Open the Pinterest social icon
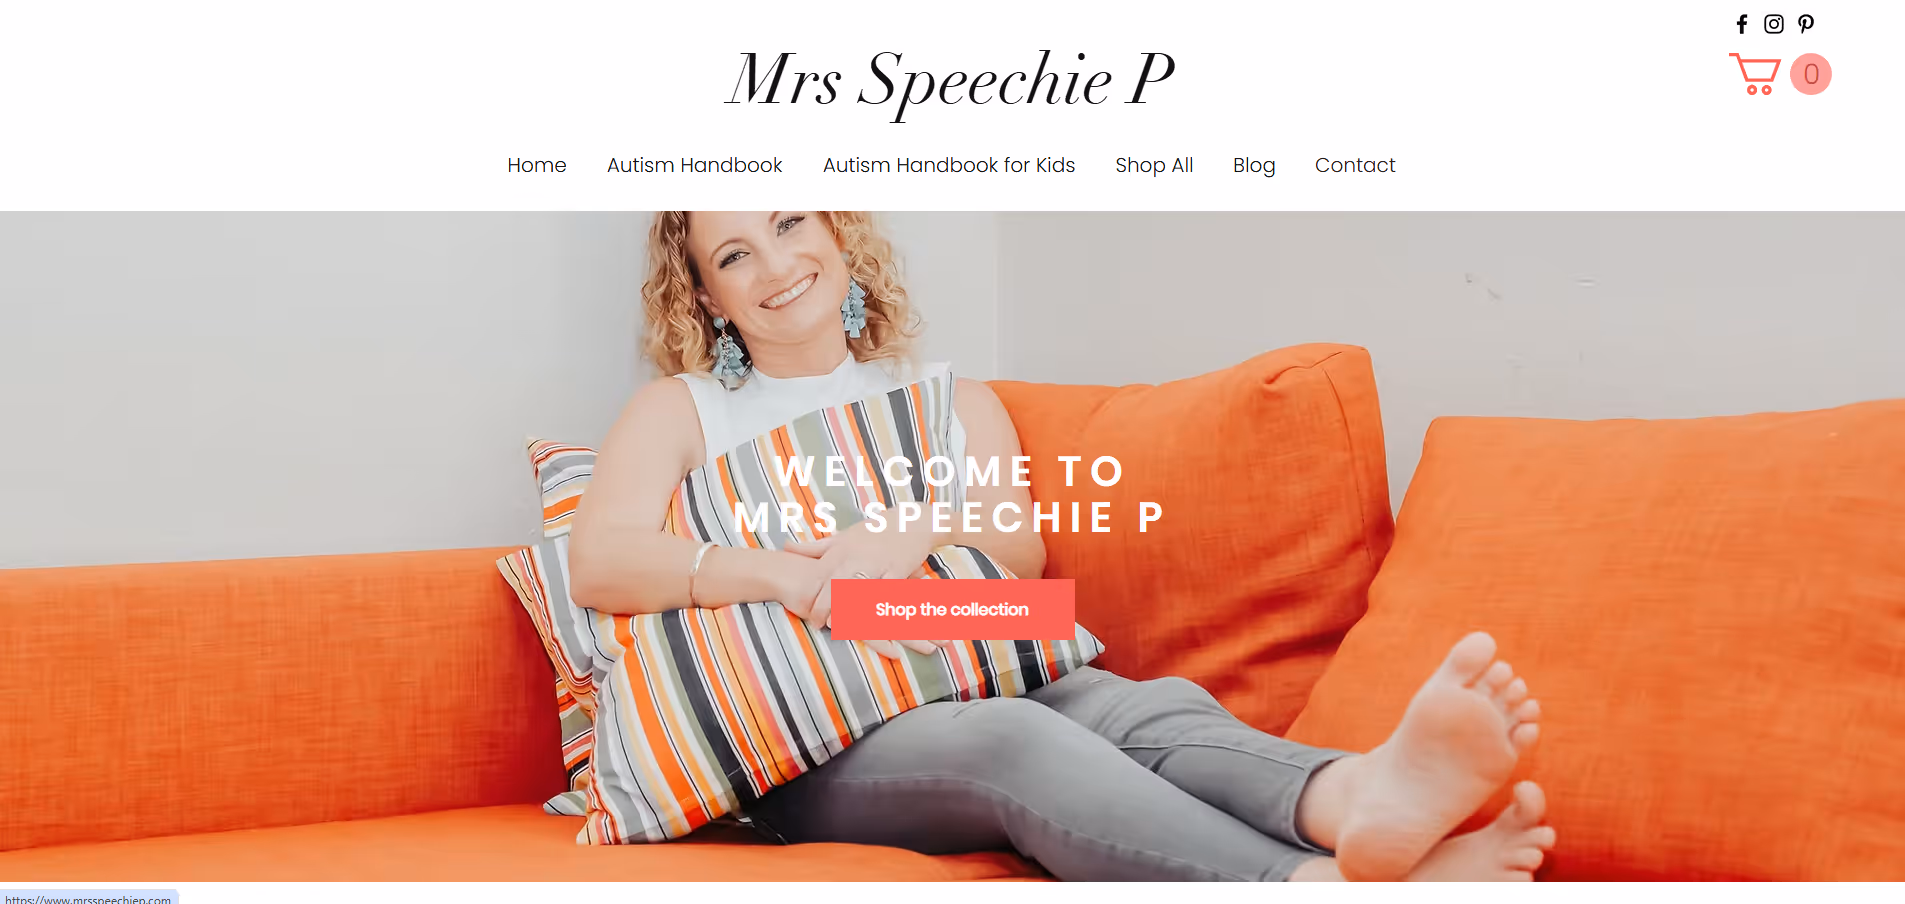The width and height of the screenshot is (1905, 904). pyautogui.click(x=1806, y=24)
